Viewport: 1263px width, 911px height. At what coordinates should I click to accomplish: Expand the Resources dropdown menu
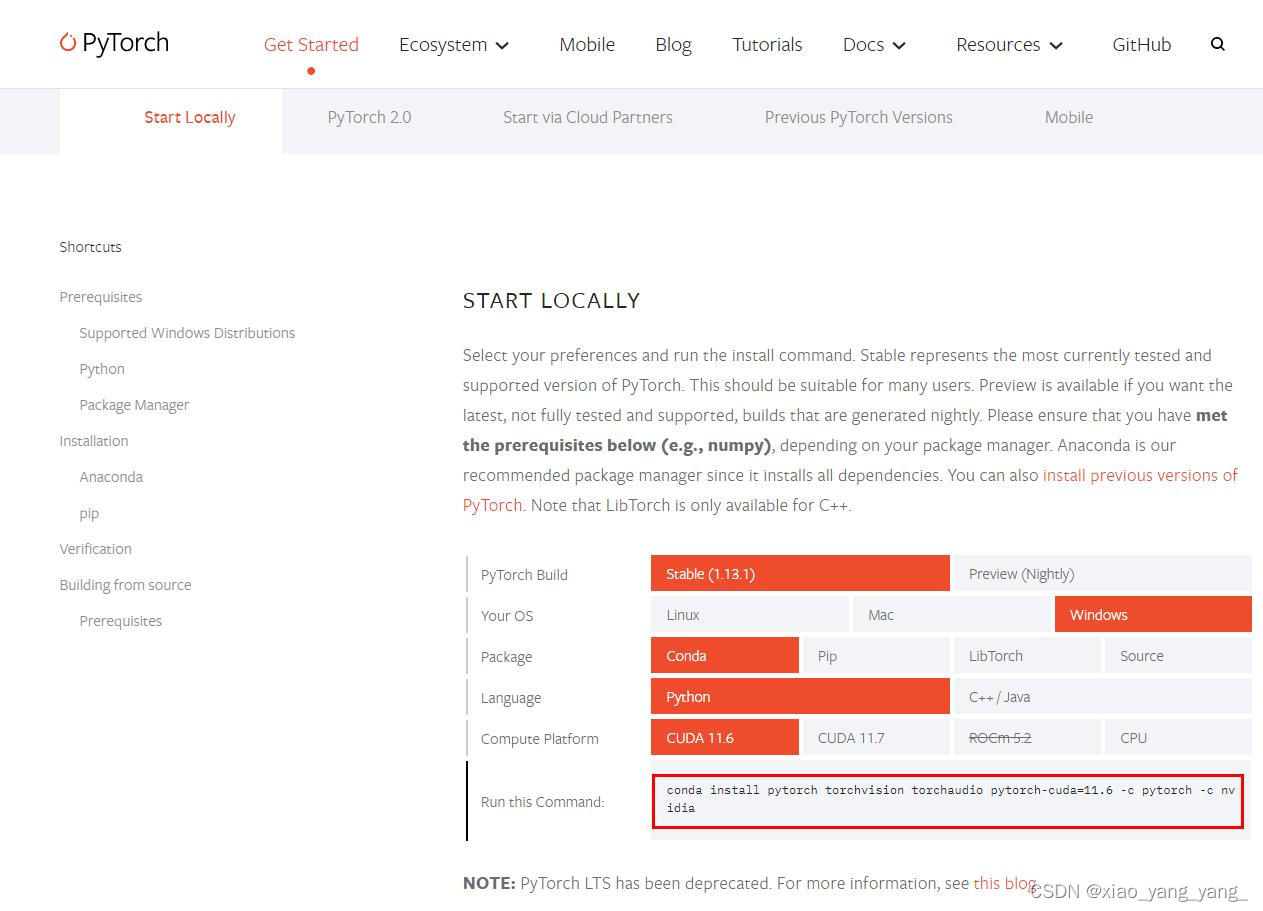1009,44
